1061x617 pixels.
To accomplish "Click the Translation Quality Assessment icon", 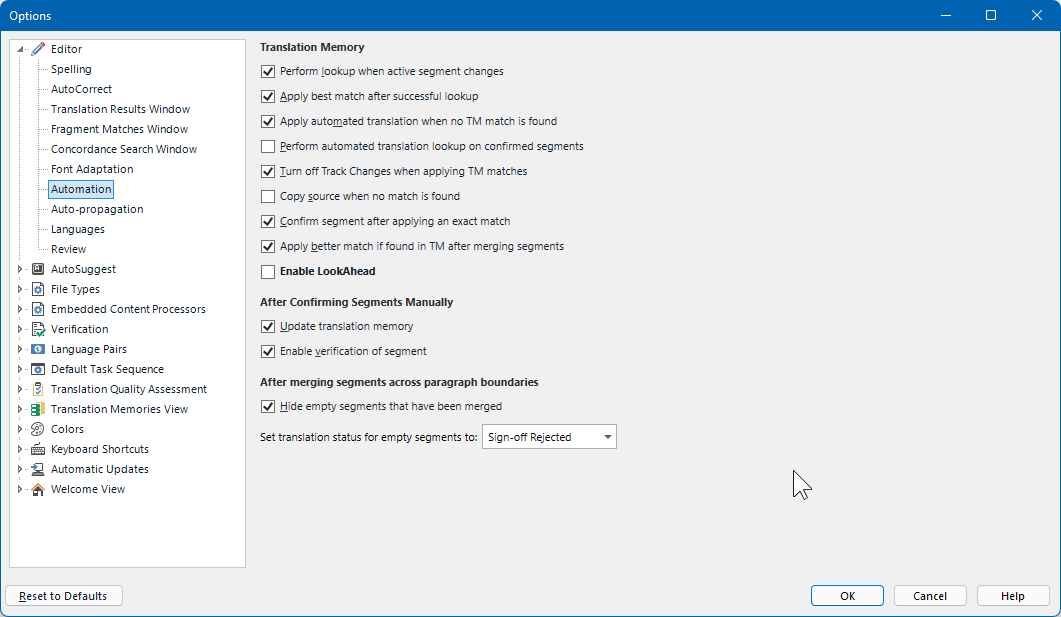I will (x=40, y=388).
